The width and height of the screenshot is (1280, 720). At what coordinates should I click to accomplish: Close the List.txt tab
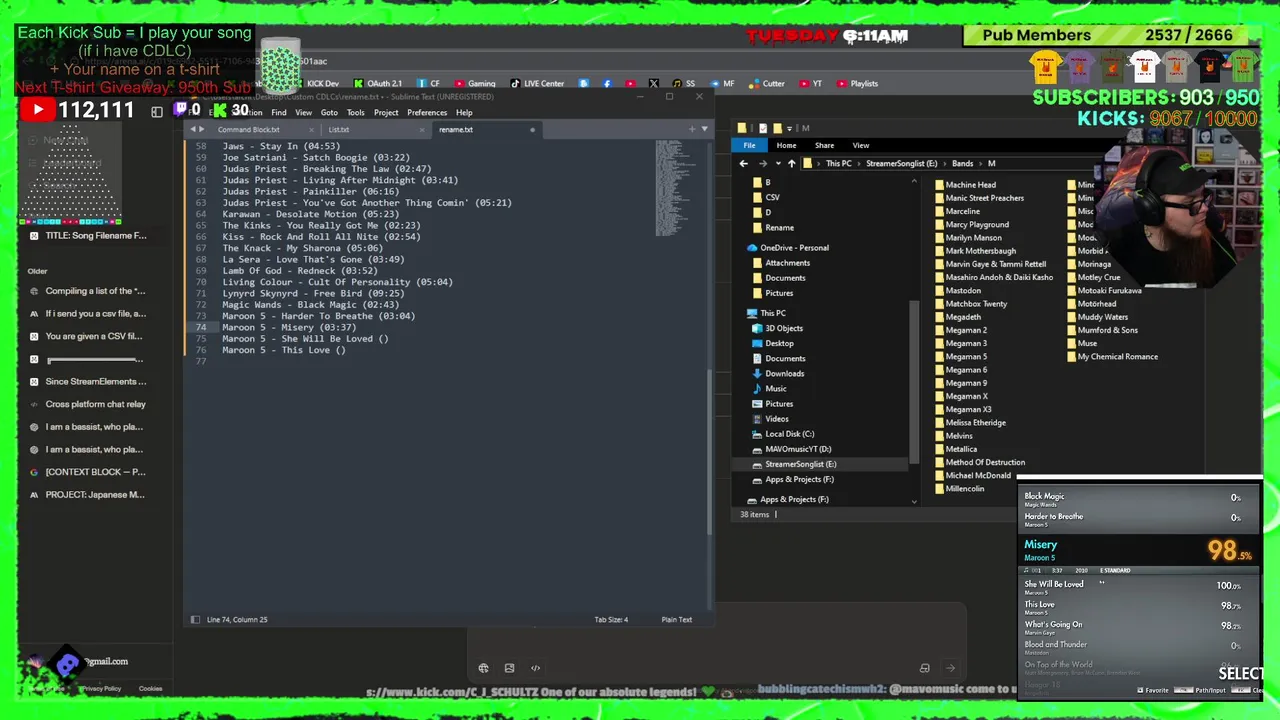(421, 130)
